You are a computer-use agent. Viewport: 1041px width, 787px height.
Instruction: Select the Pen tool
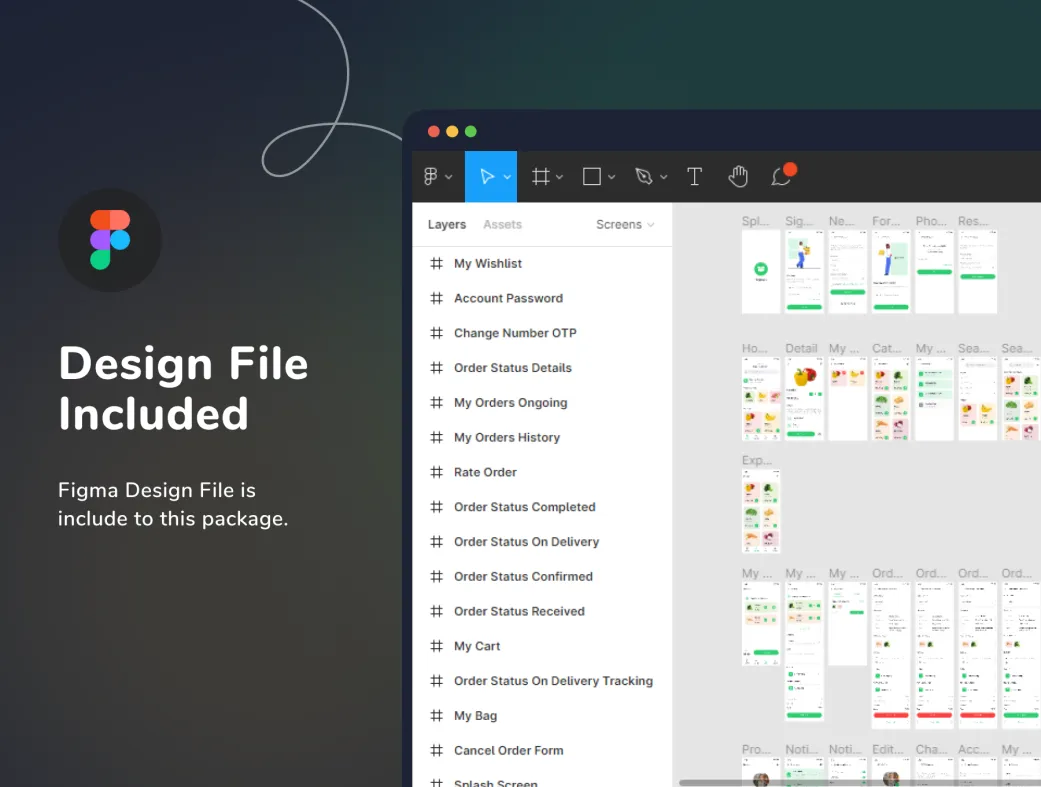[644, 177]
